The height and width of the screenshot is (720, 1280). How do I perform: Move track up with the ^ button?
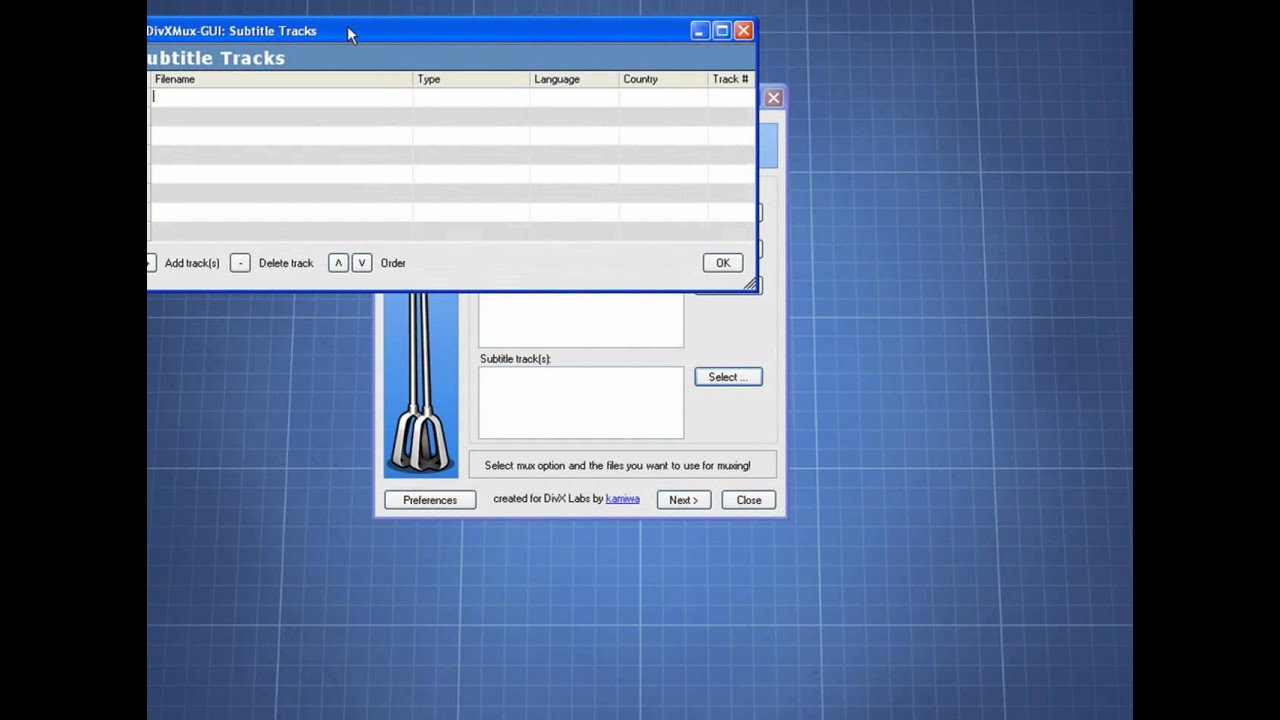click(x=338, y=263)
